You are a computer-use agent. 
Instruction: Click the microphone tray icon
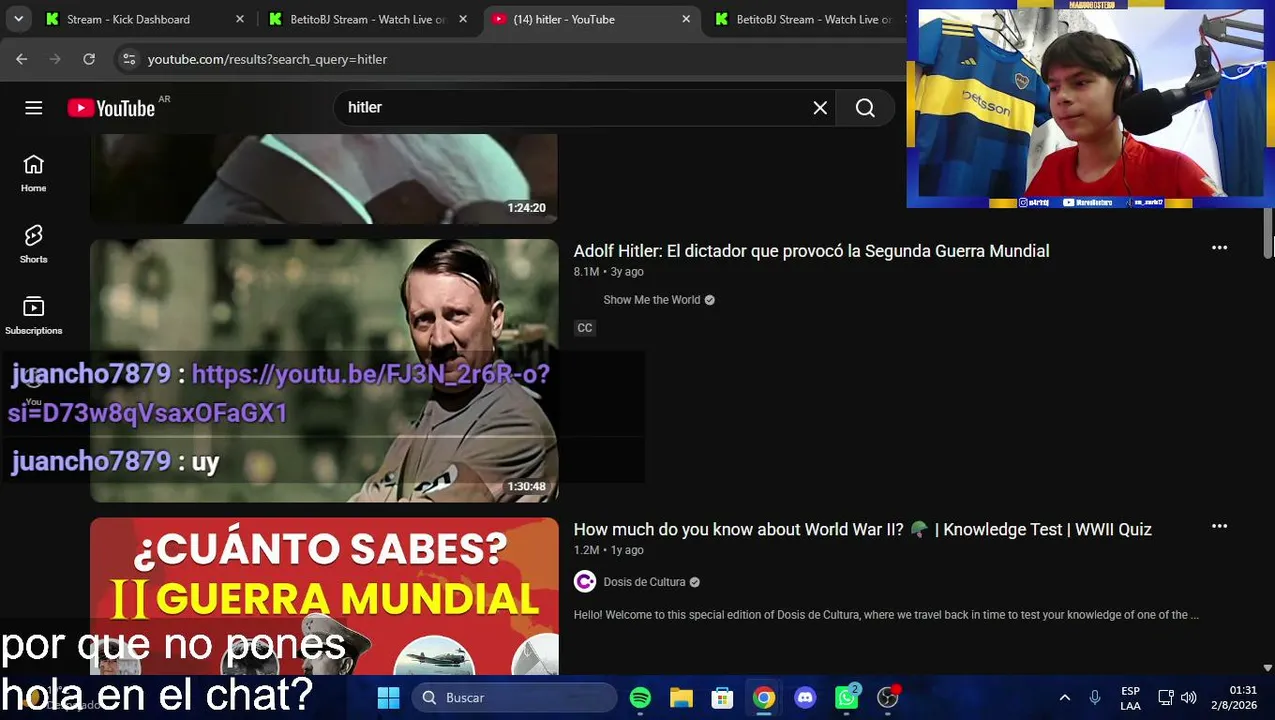pos(1095,698)
